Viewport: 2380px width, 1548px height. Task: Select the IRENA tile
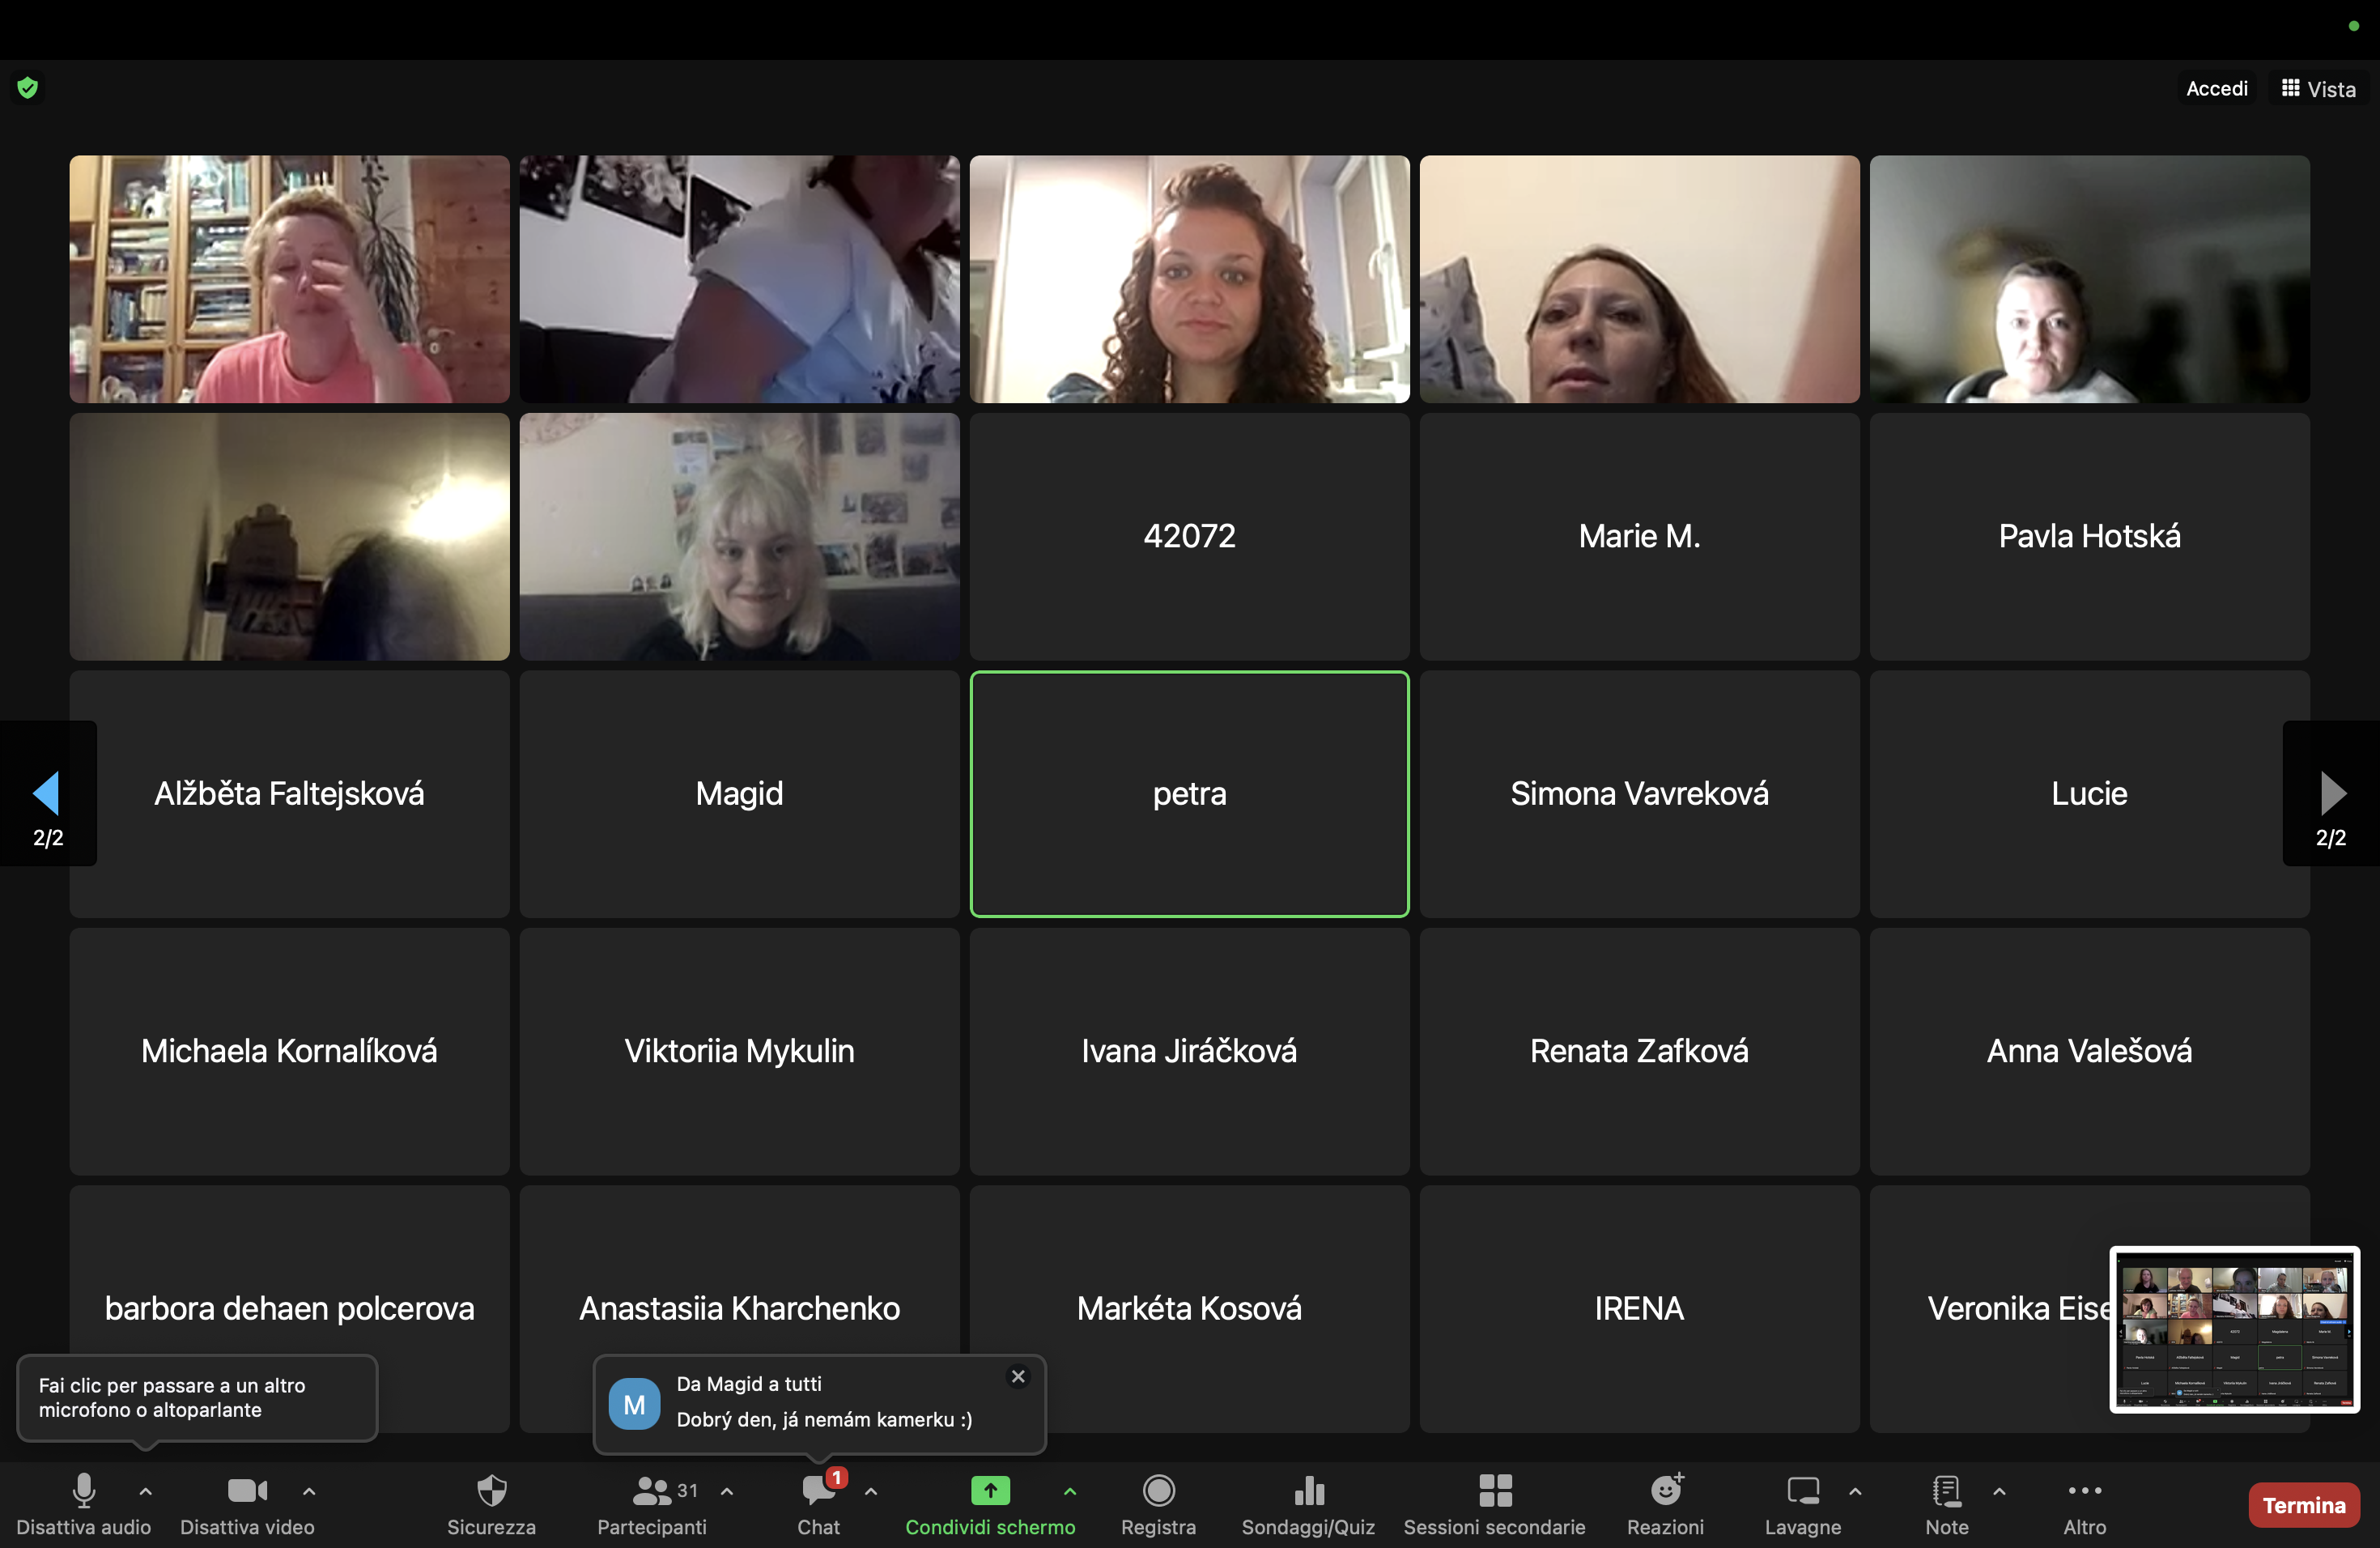(1639, 1309)
